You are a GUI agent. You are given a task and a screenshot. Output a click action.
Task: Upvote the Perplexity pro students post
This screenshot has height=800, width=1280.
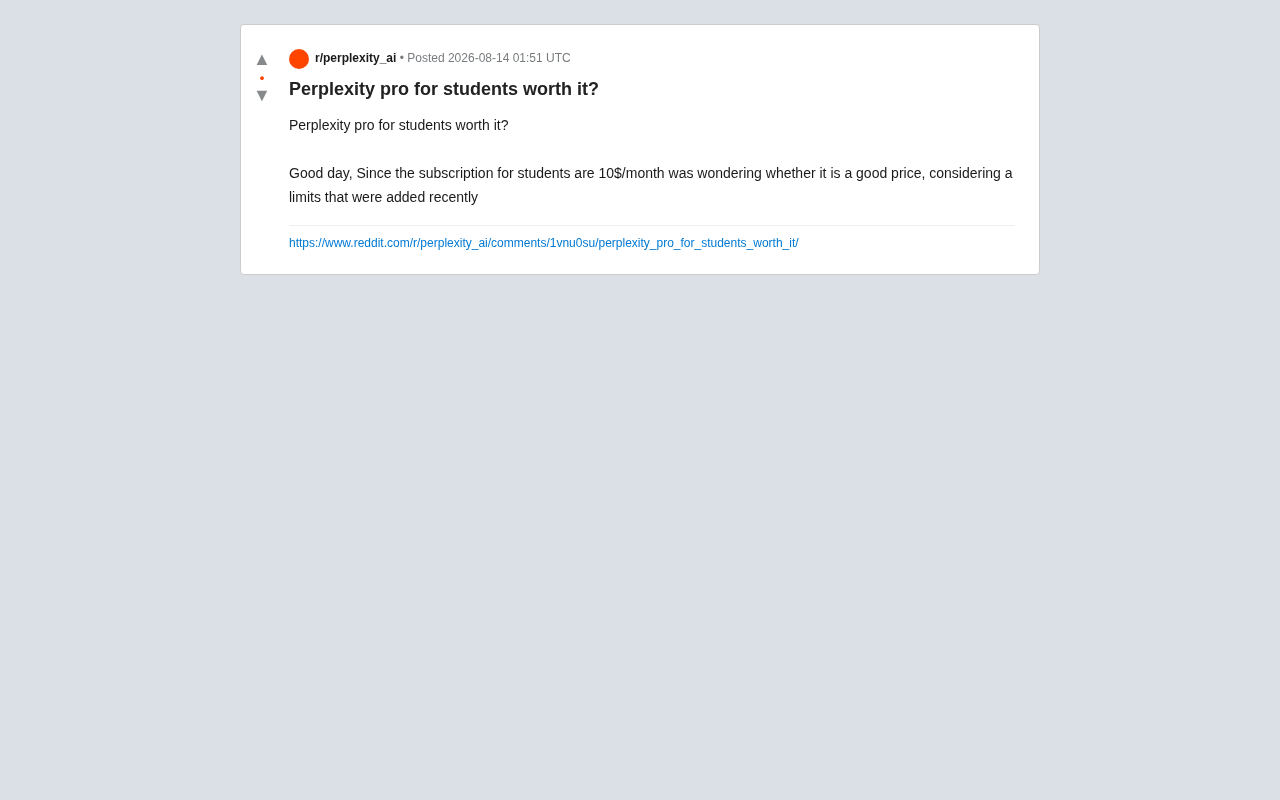(x=262, y=59)
